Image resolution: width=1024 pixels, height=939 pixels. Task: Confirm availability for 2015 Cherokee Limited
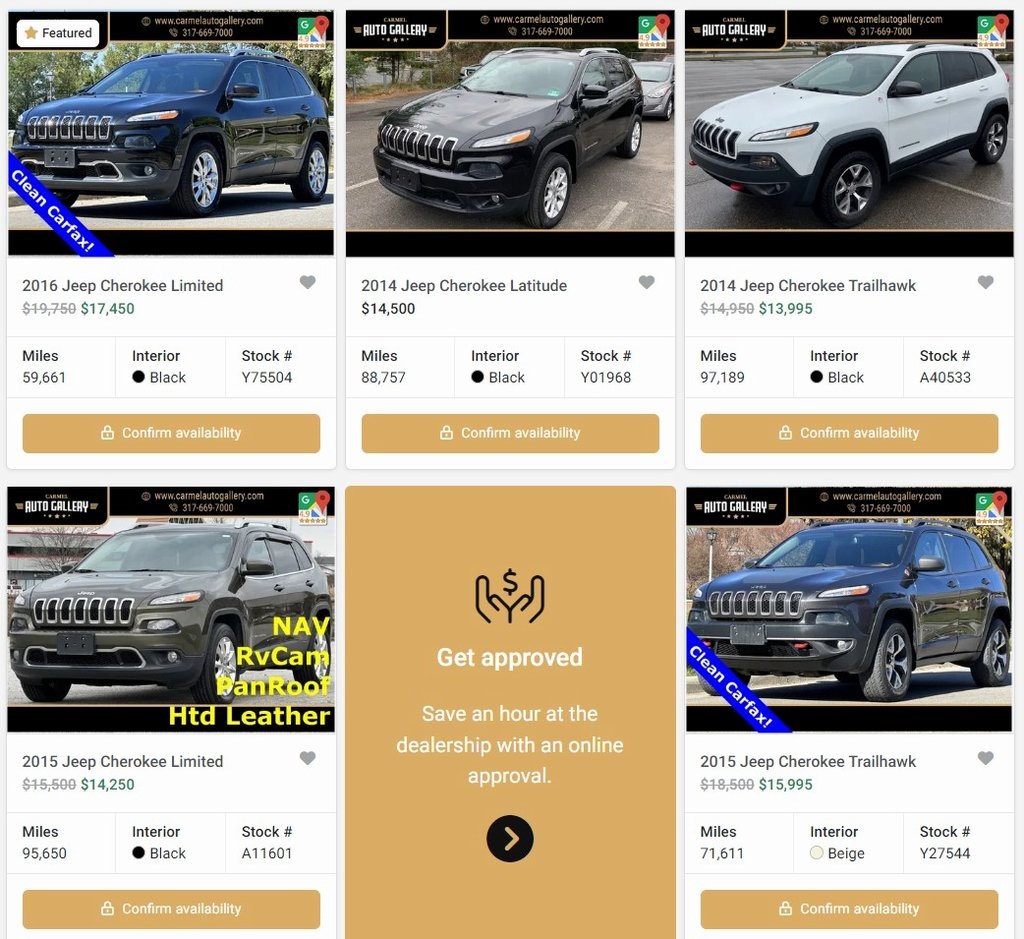tap(171, 909)
